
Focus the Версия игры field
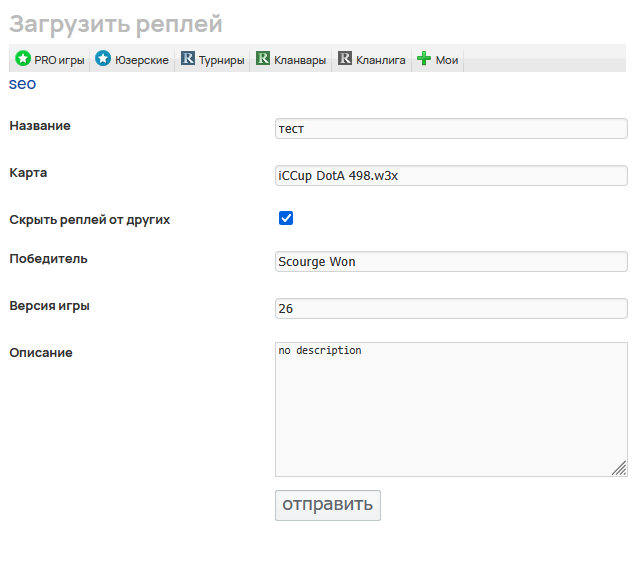click(x=451, y=309)
